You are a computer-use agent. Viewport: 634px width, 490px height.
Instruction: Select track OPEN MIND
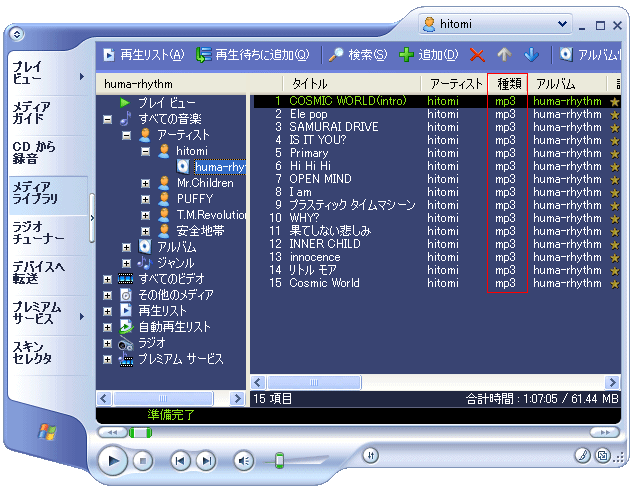coord(320,179)
